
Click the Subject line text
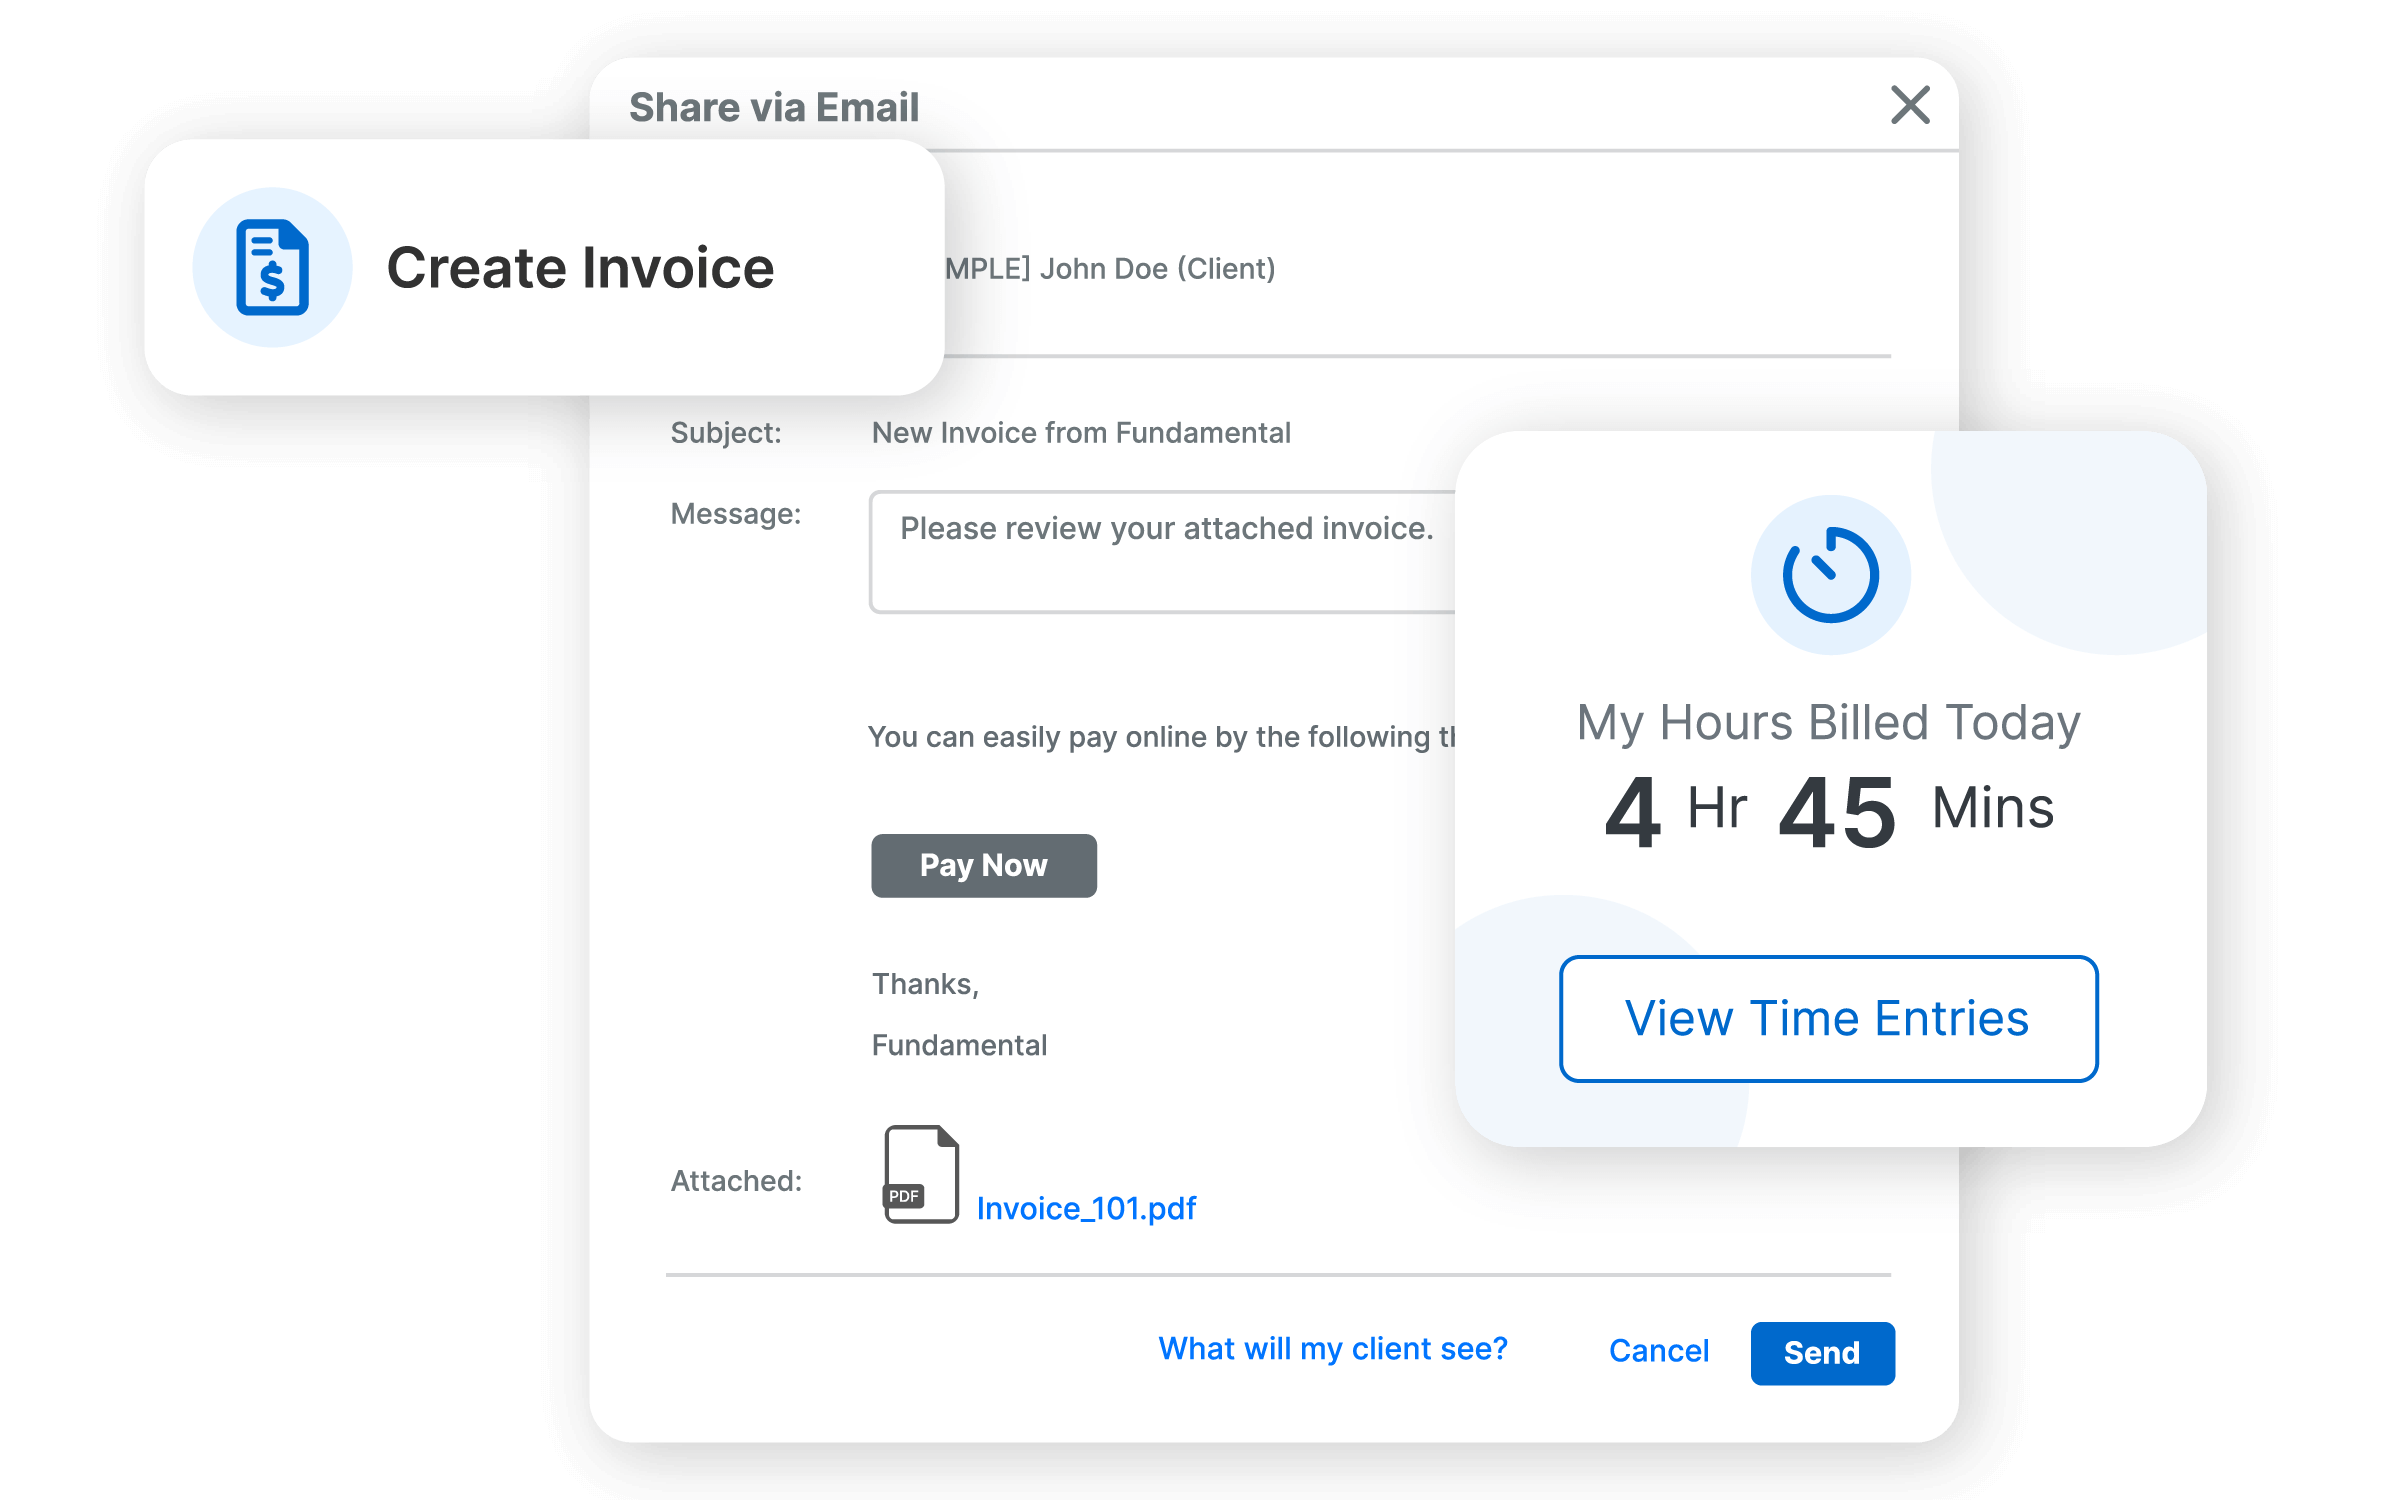click(1080, 433)
